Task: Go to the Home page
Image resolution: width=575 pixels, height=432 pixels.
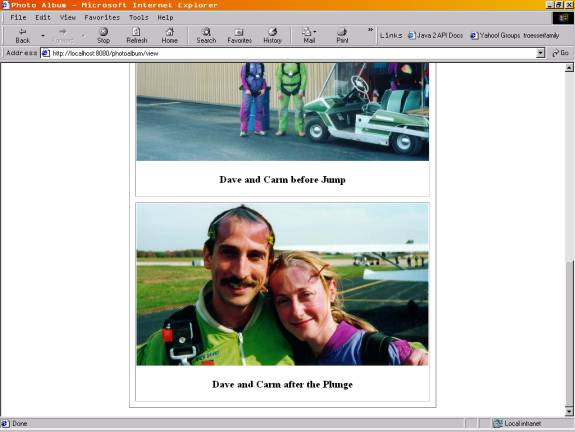Action: pos(169,36)
